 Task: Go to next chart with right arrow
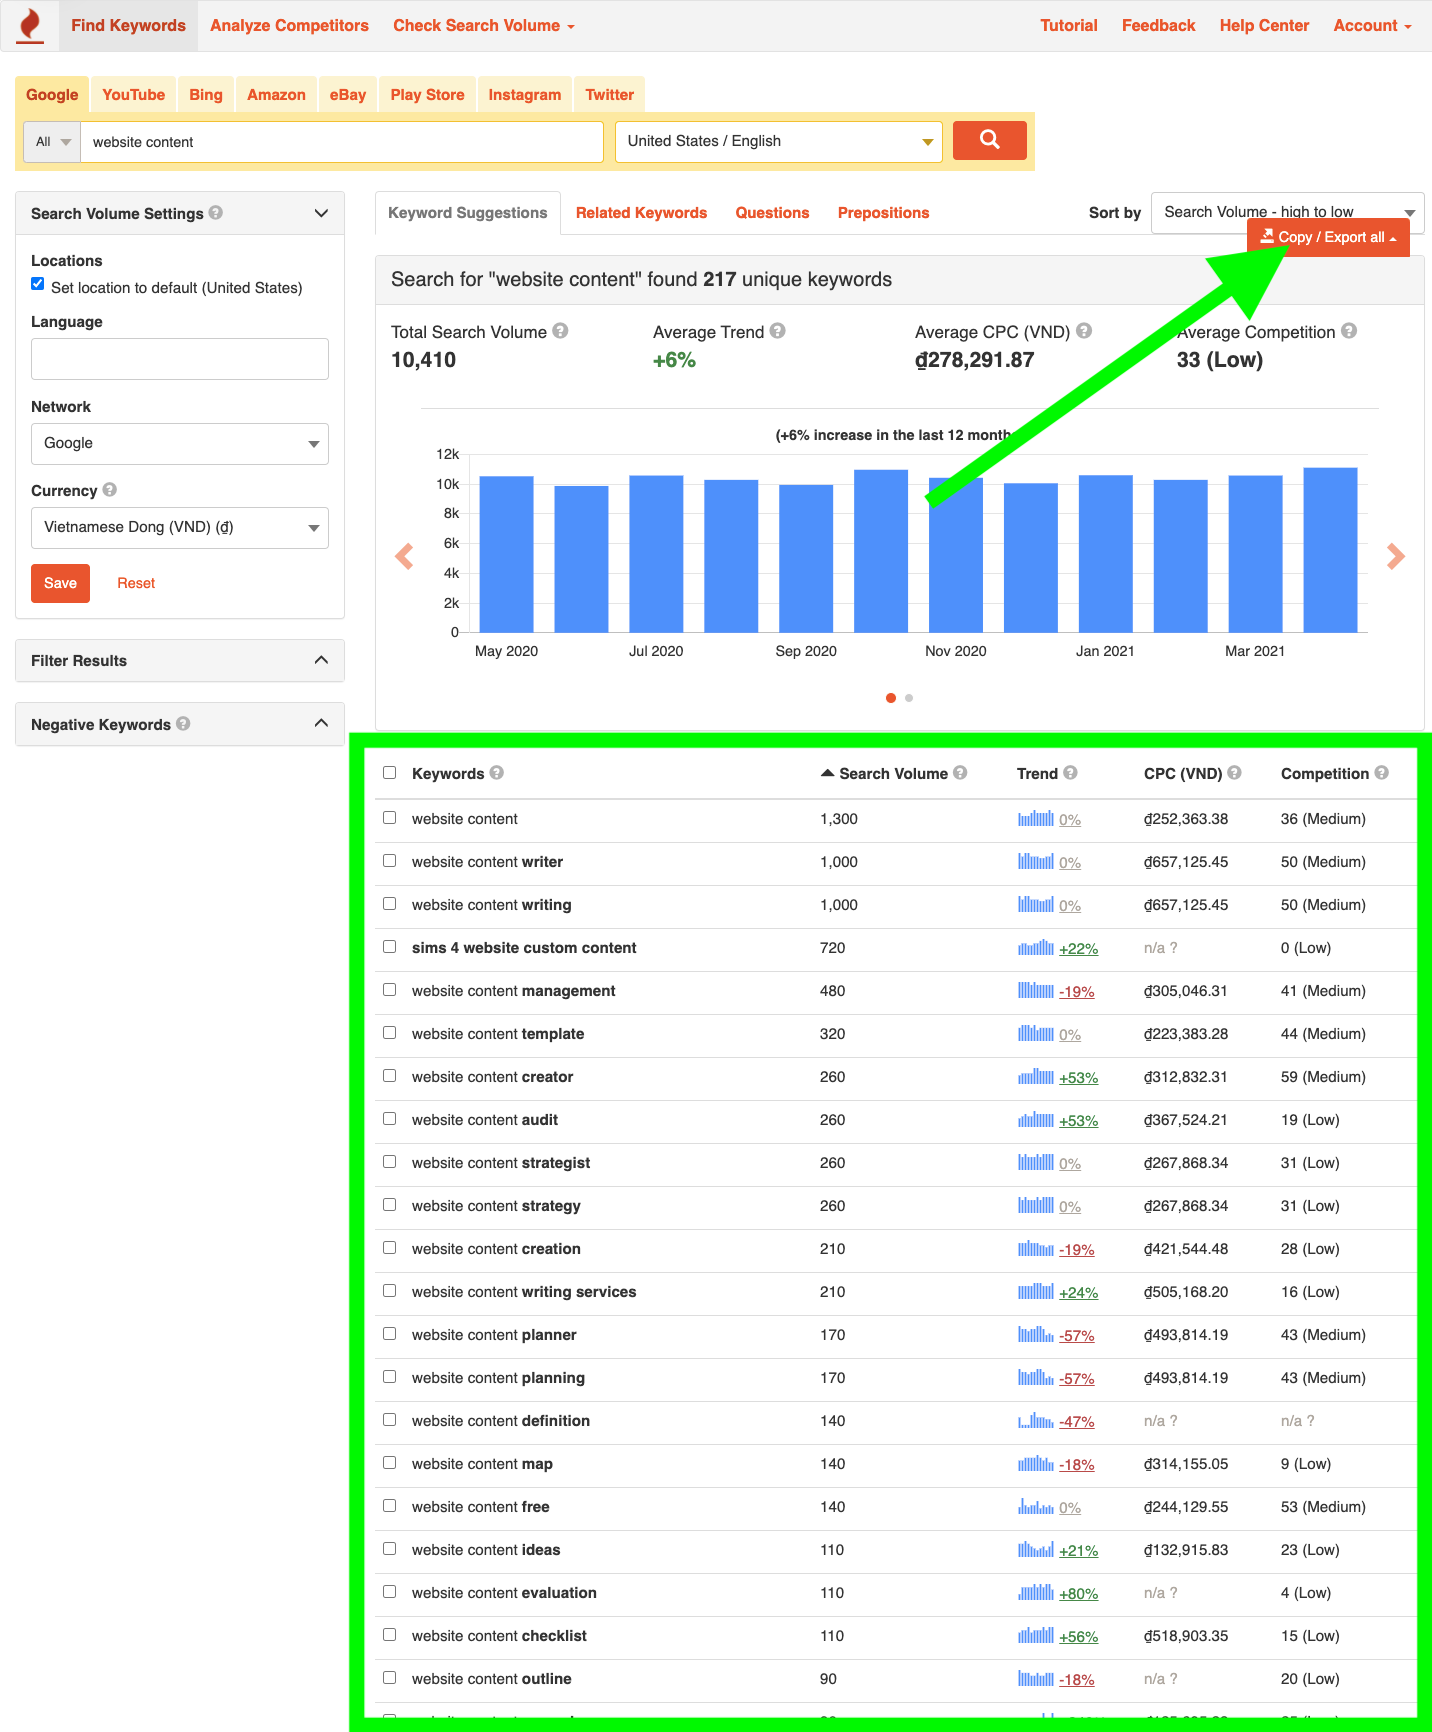[x=1396, y=556]
